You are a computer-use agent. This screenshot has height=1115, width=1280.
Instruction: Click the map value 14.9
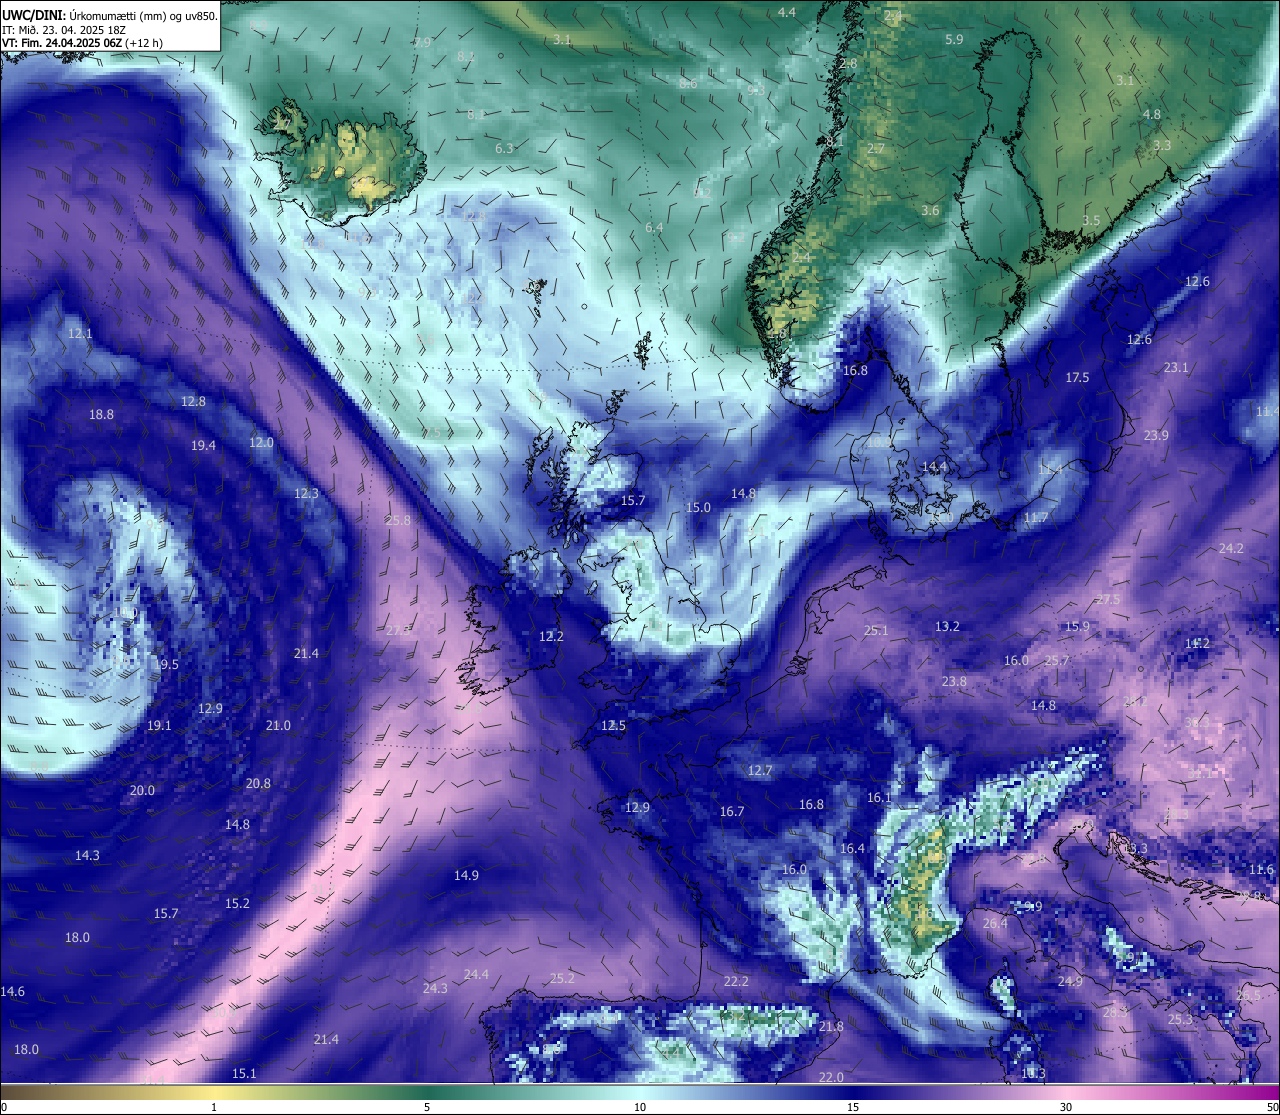tap(466, 875)
